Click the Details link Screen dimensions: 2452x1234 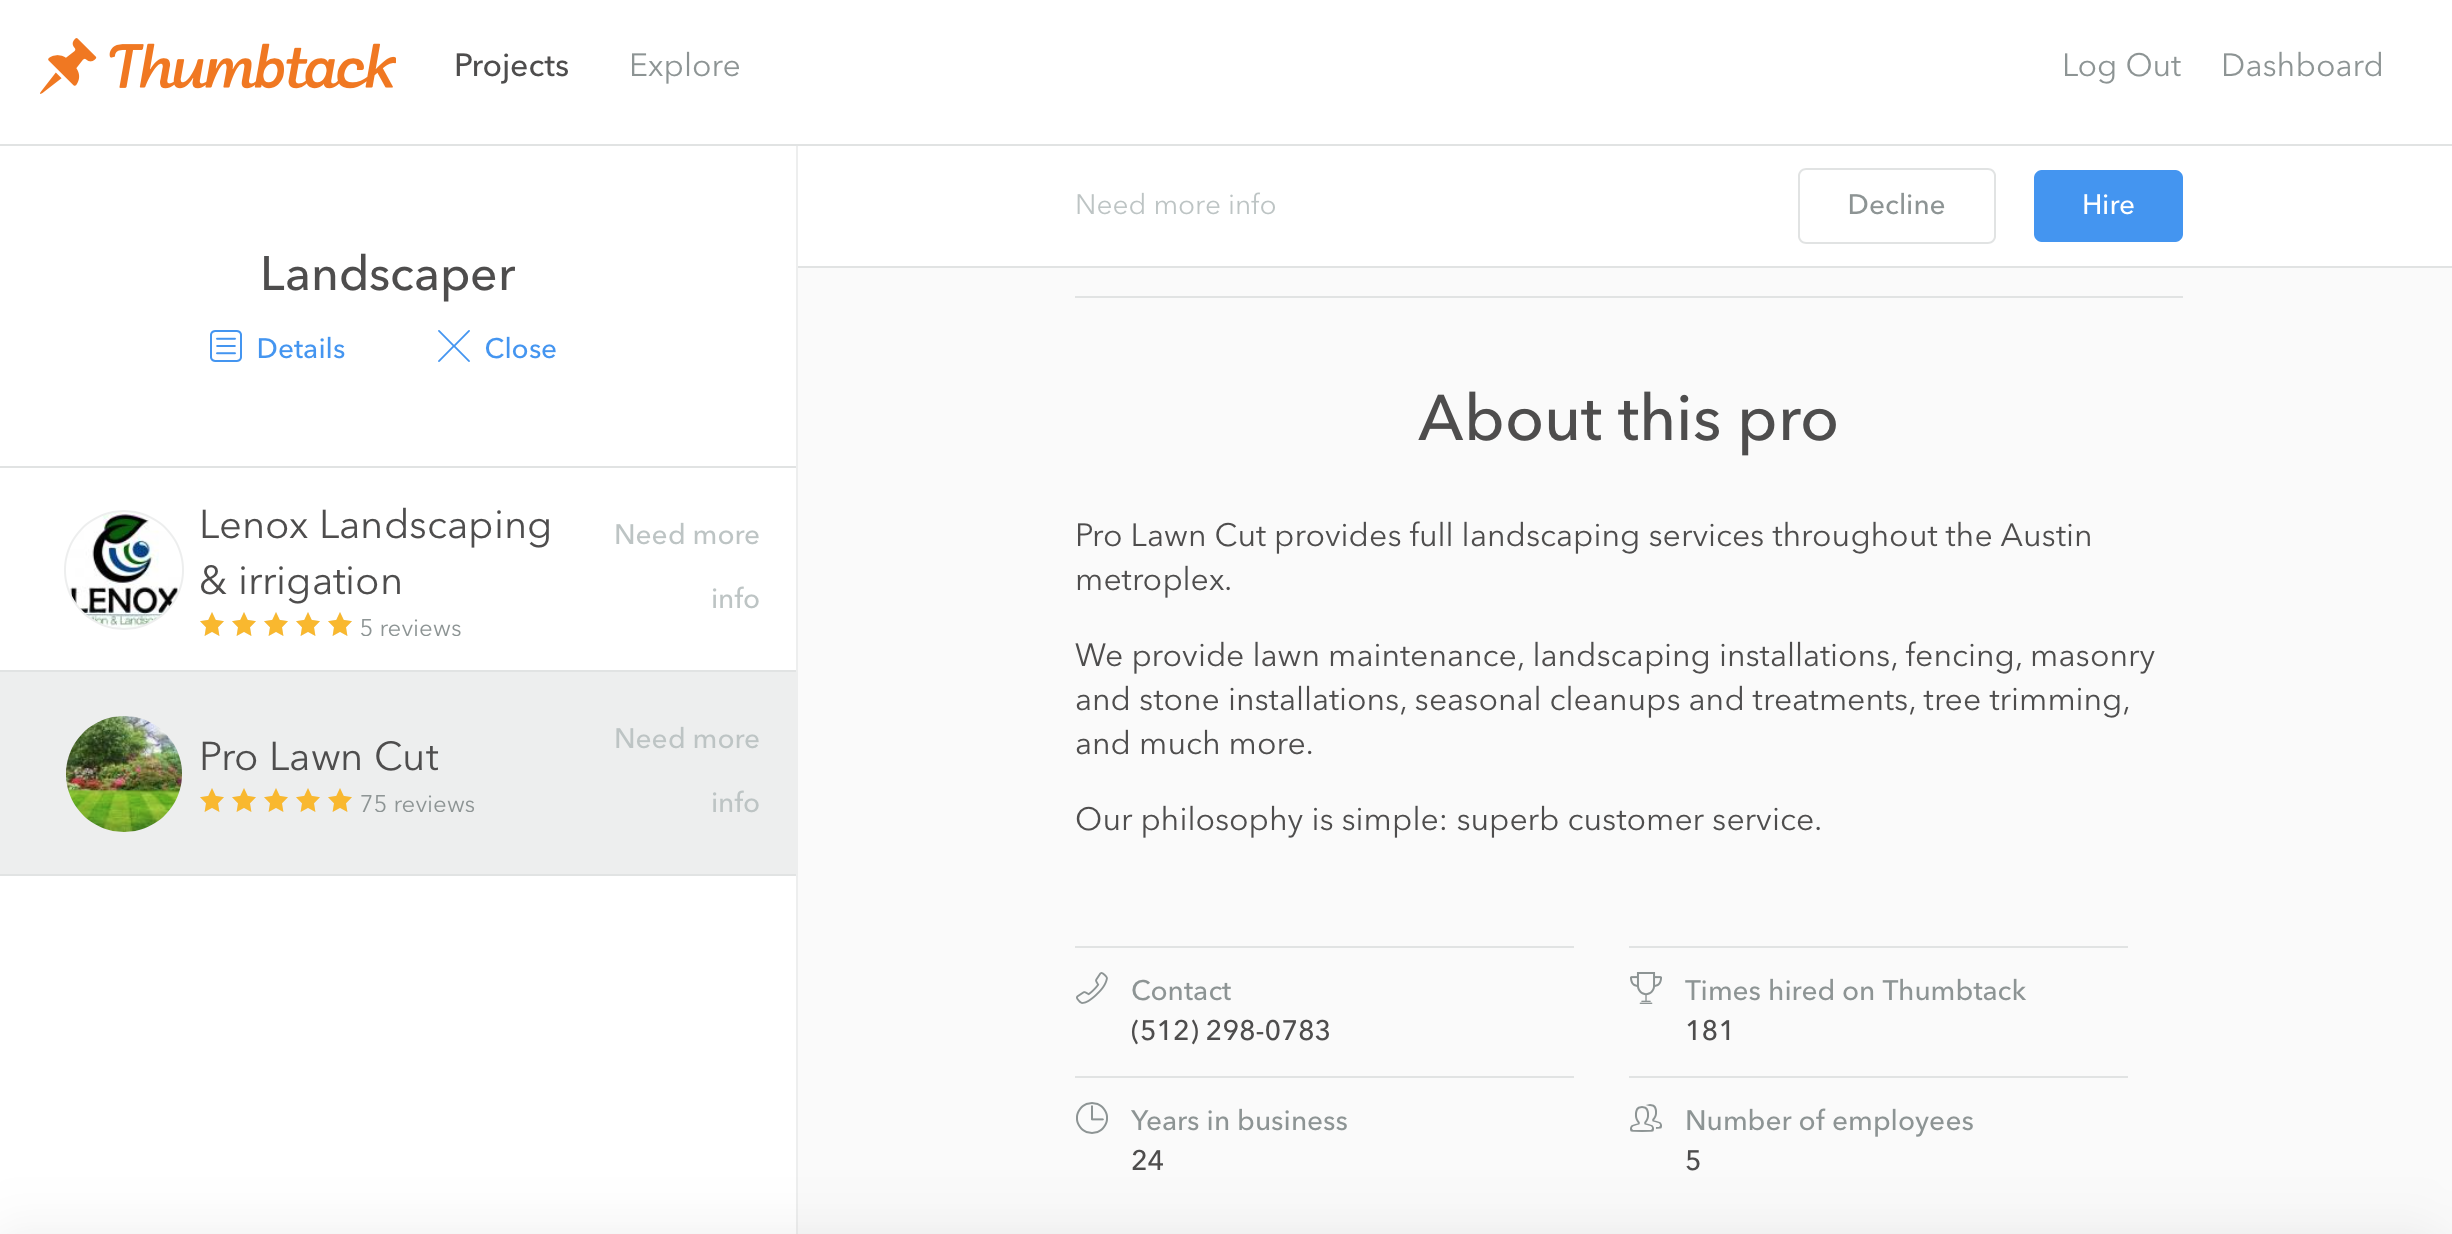[301, 348]
